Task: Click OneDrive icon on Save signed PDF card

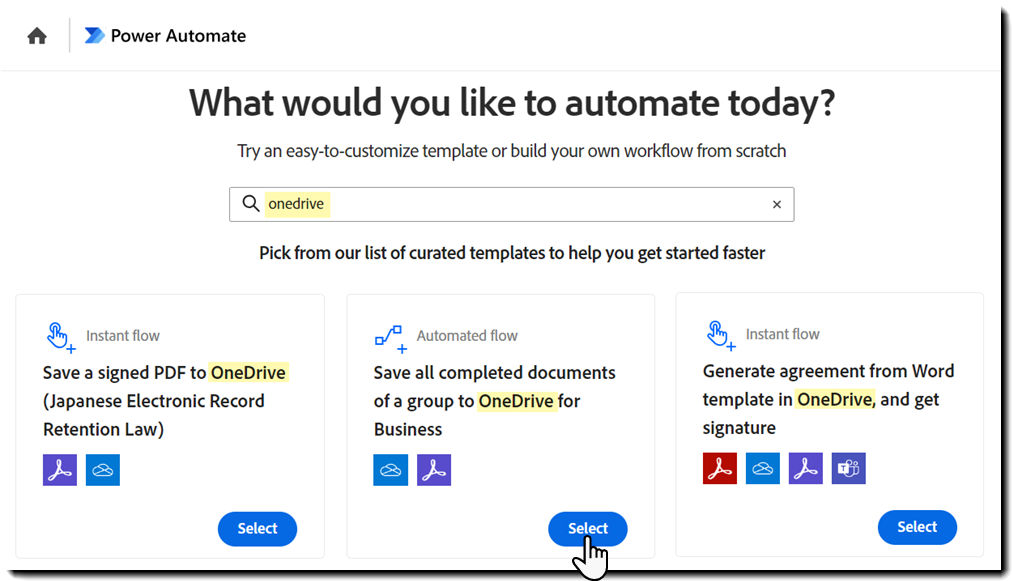Action: (x=103, y=469)
